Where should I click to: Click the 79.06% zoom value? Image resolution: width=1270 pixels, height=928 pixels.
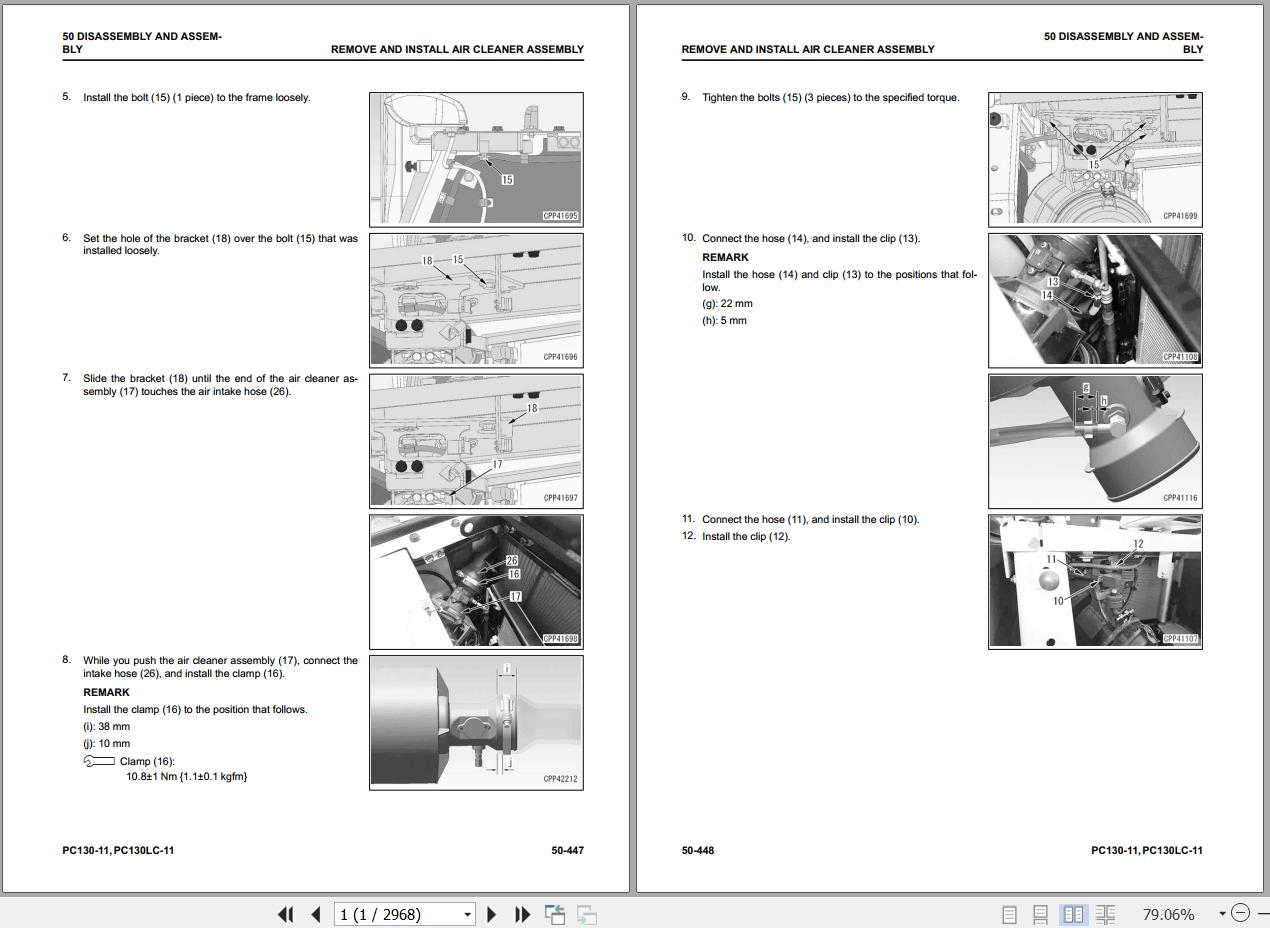[1168, 914]
